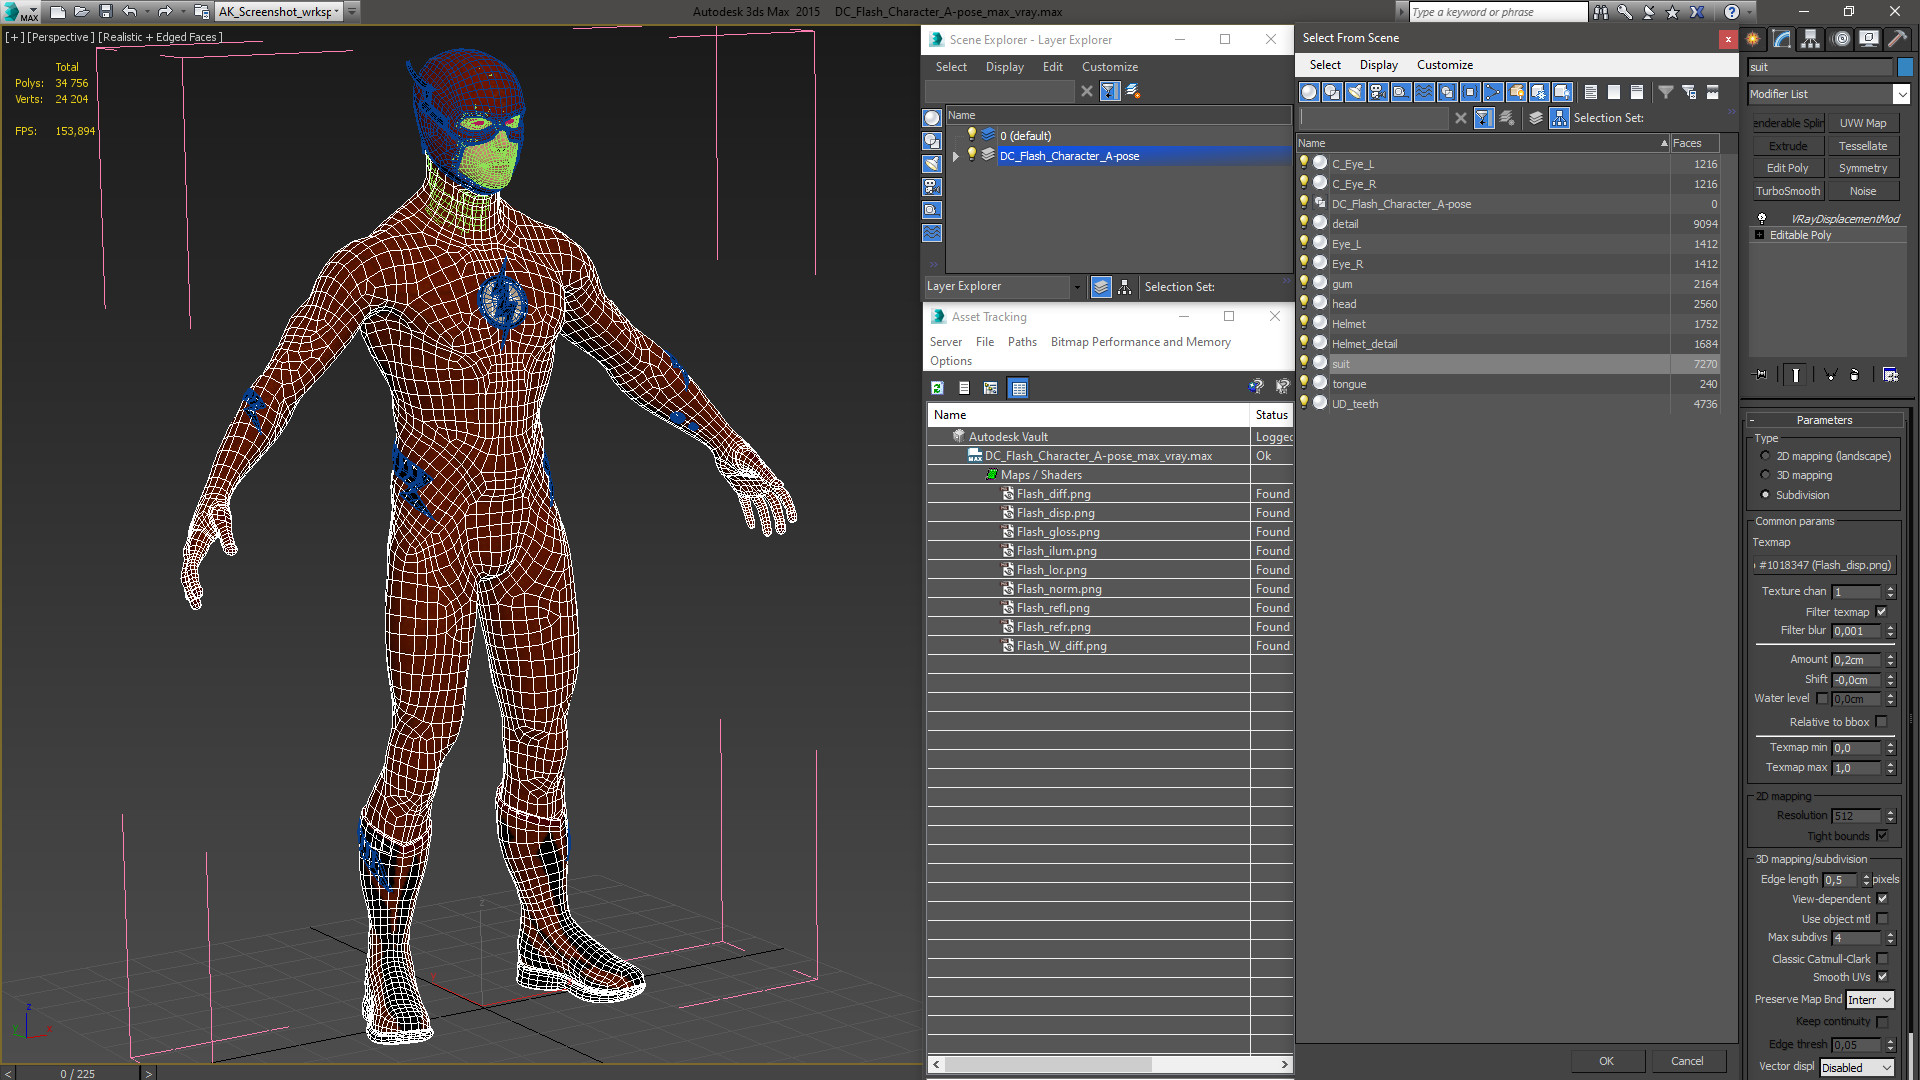Open the Display command panel tab

[1869, 39]
